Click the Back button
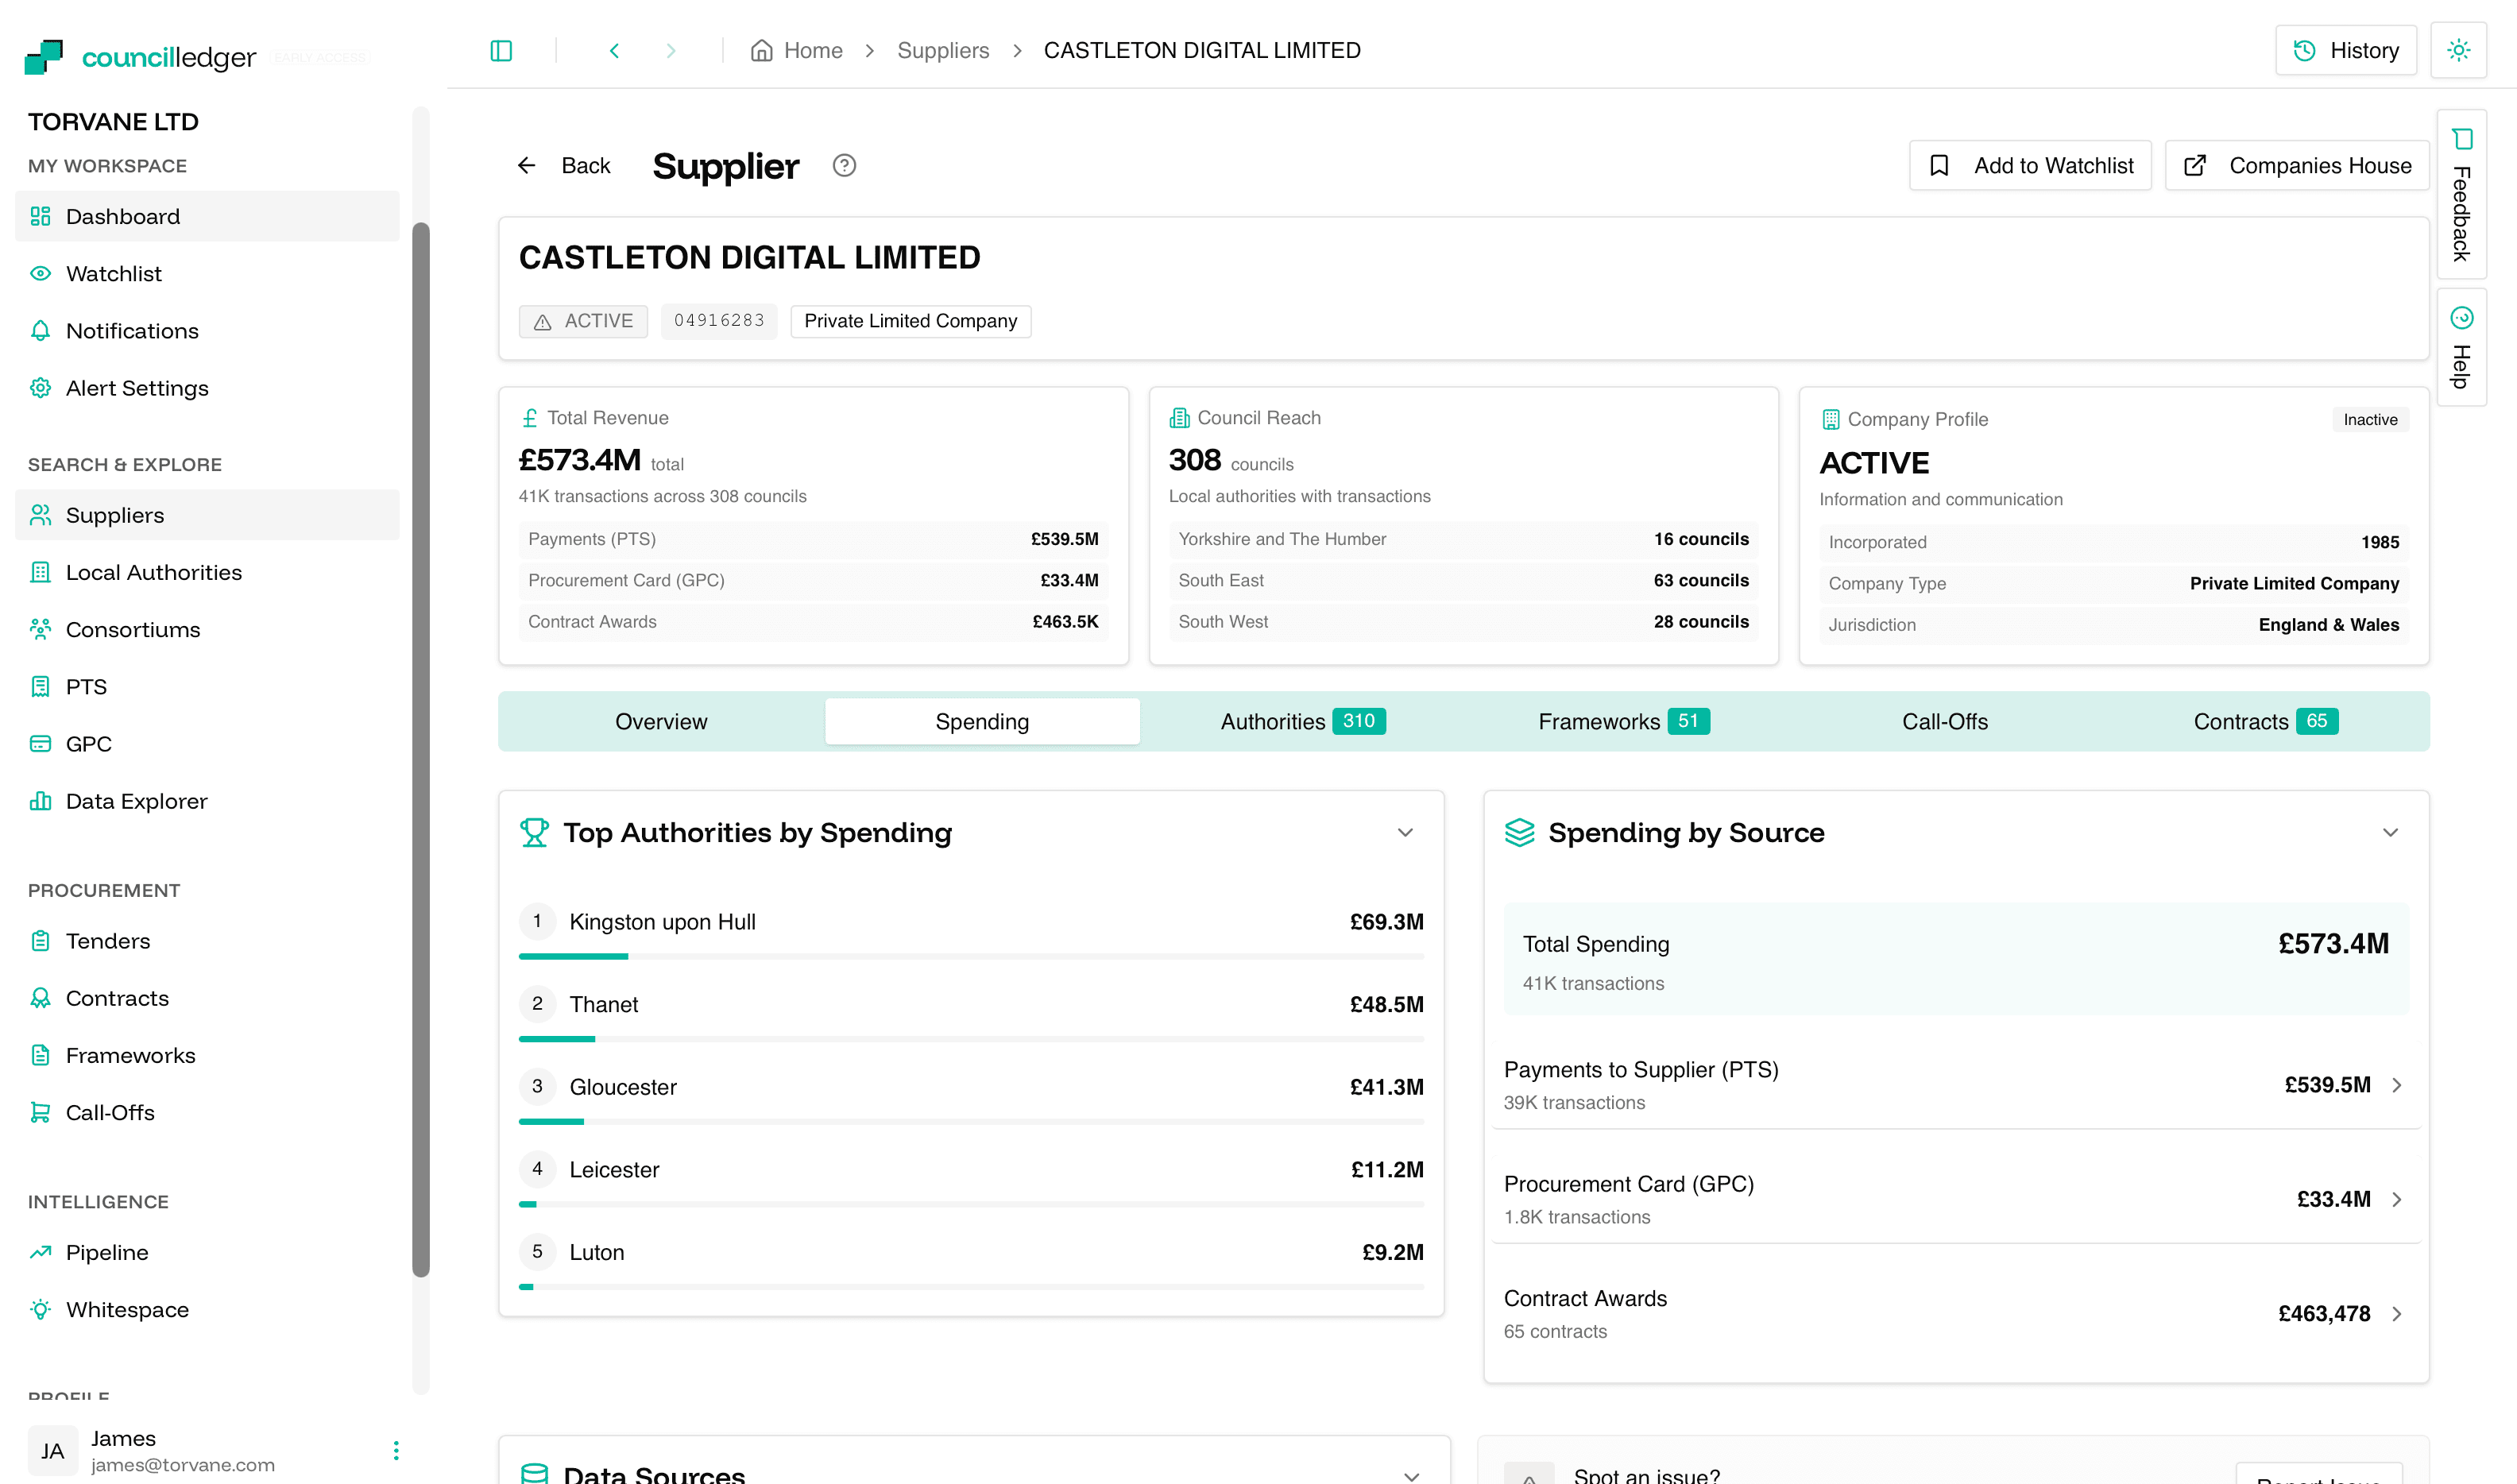The width and height of the screenshot is (2517, 1484). point(563,165)
